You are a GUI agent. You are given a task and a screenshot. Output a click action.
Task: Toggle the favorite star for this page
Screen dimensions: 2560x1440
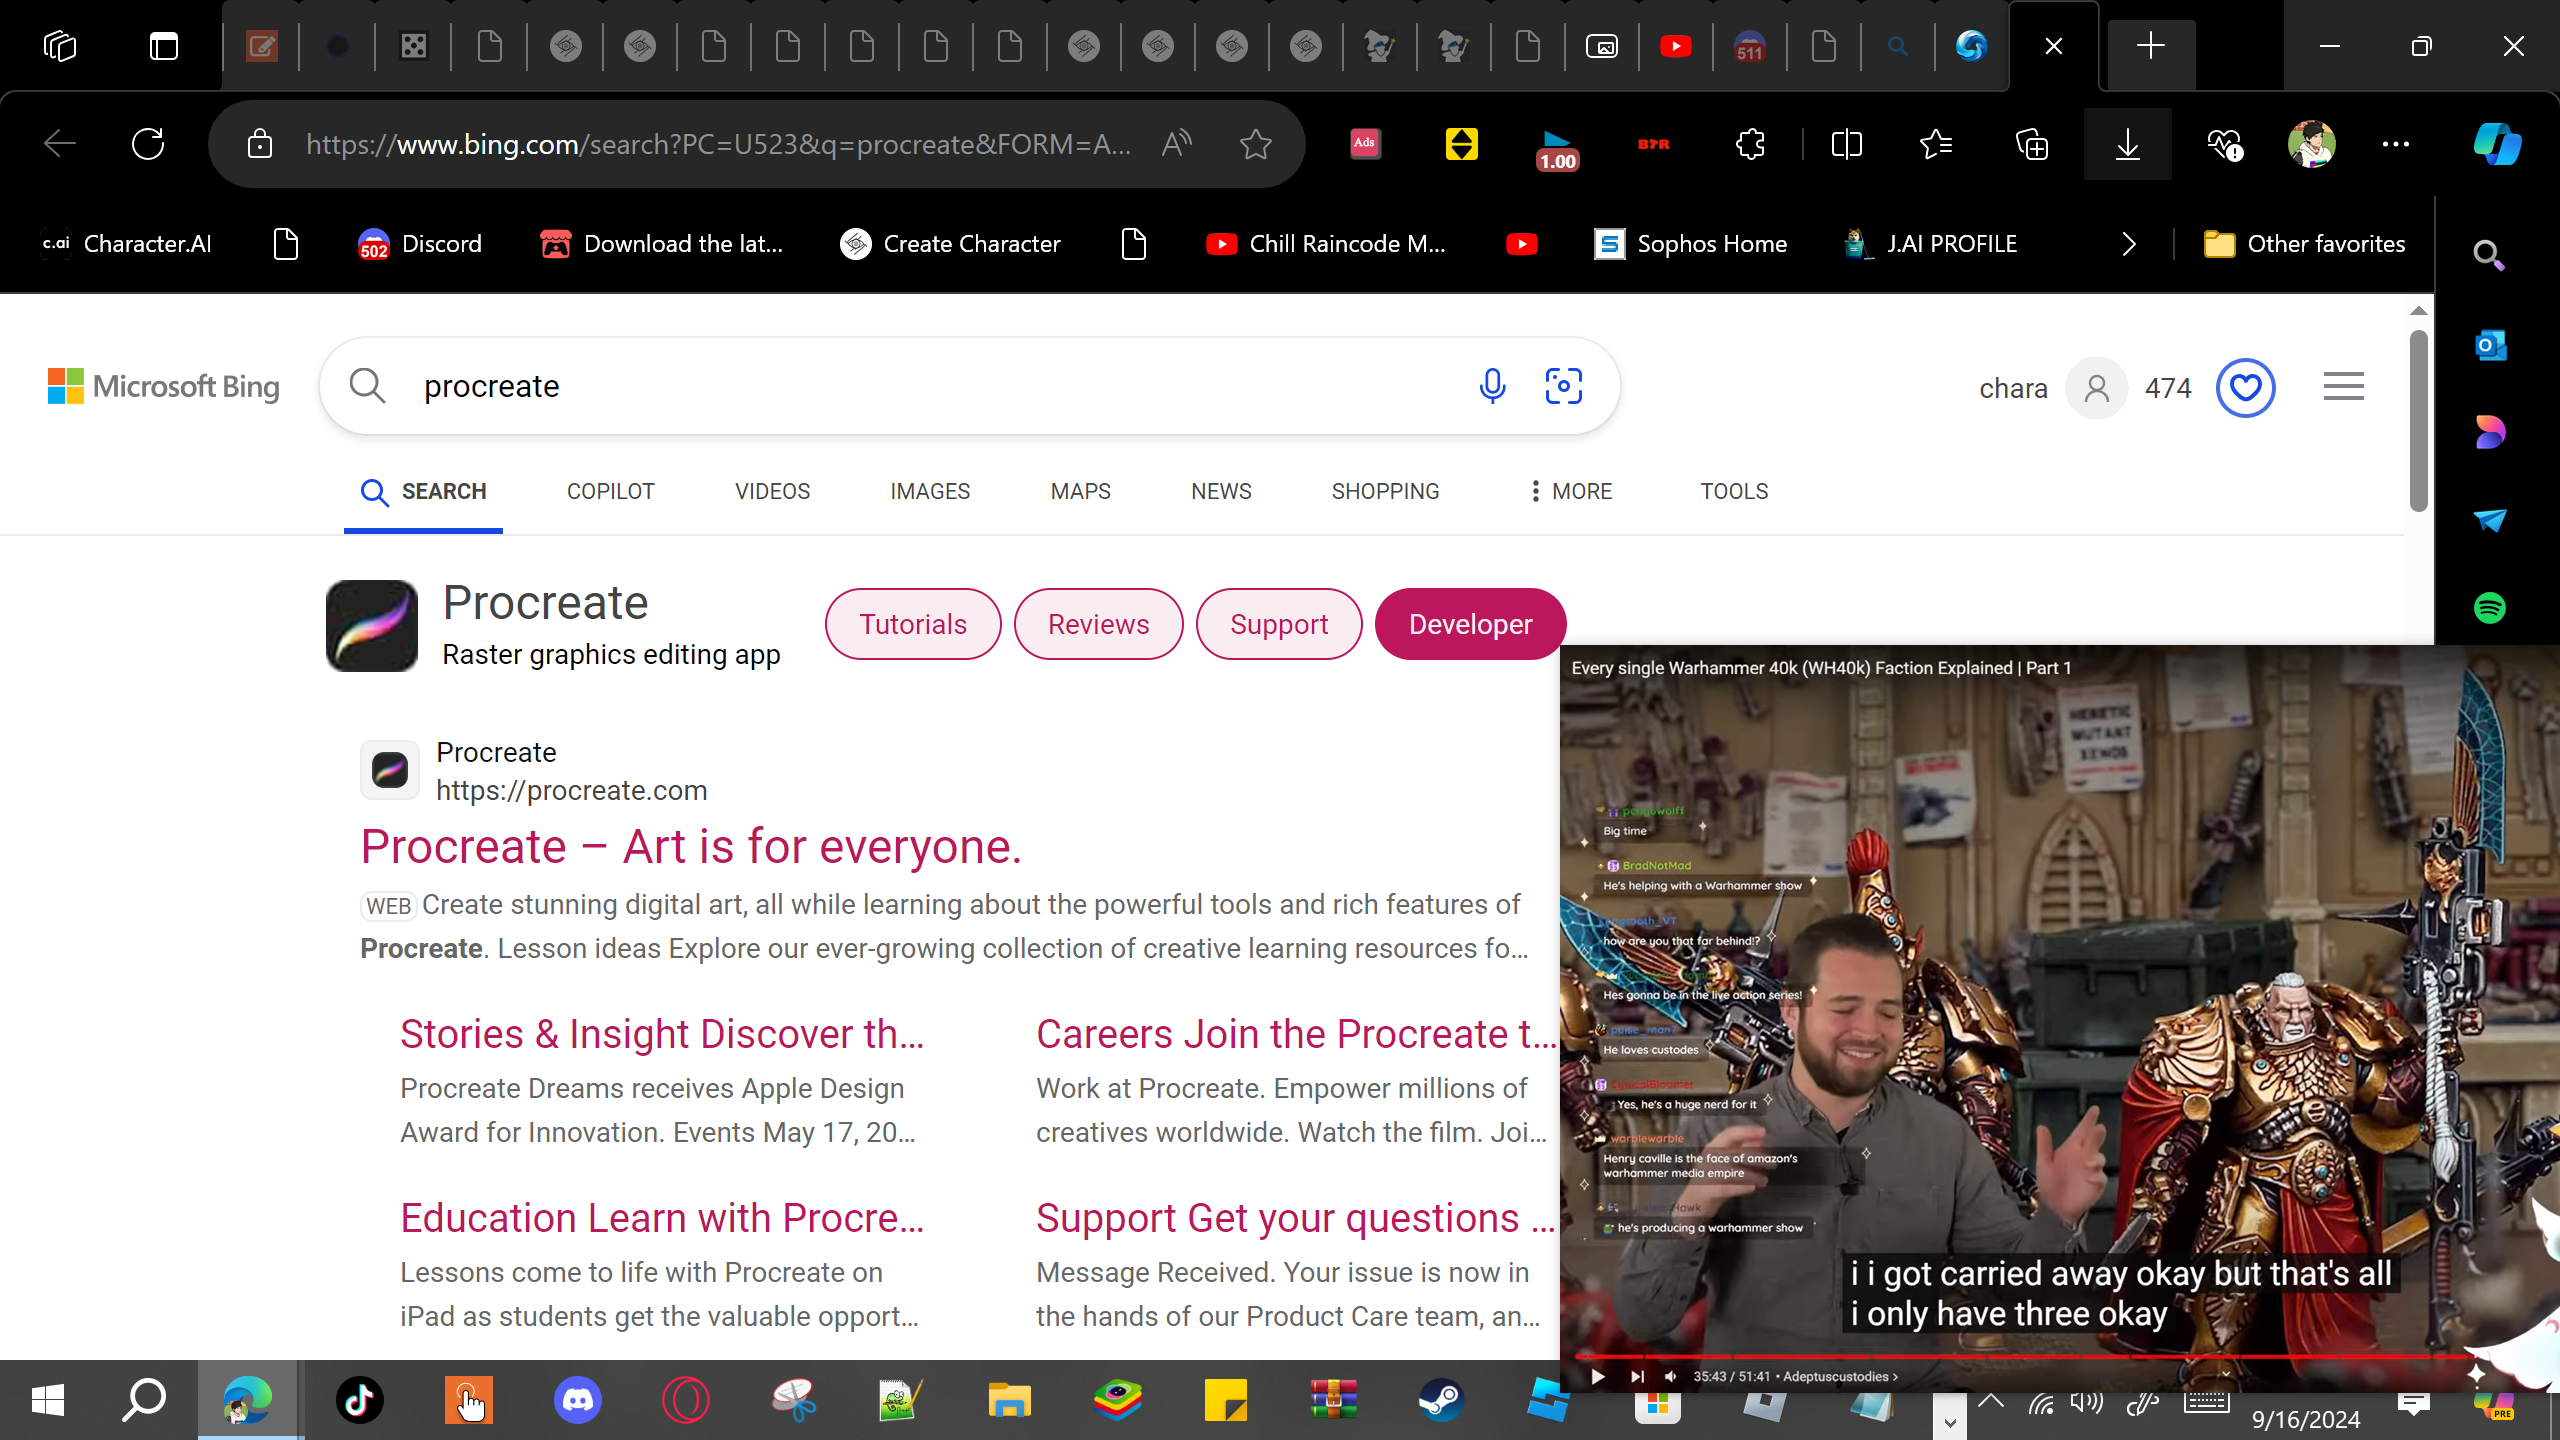pyautogui.click(x=1256, y=144)
